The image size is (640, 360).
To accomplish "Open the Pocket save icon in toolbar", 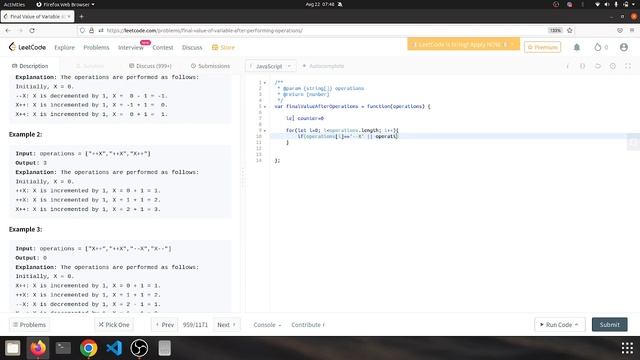I will tap(620, 30).
